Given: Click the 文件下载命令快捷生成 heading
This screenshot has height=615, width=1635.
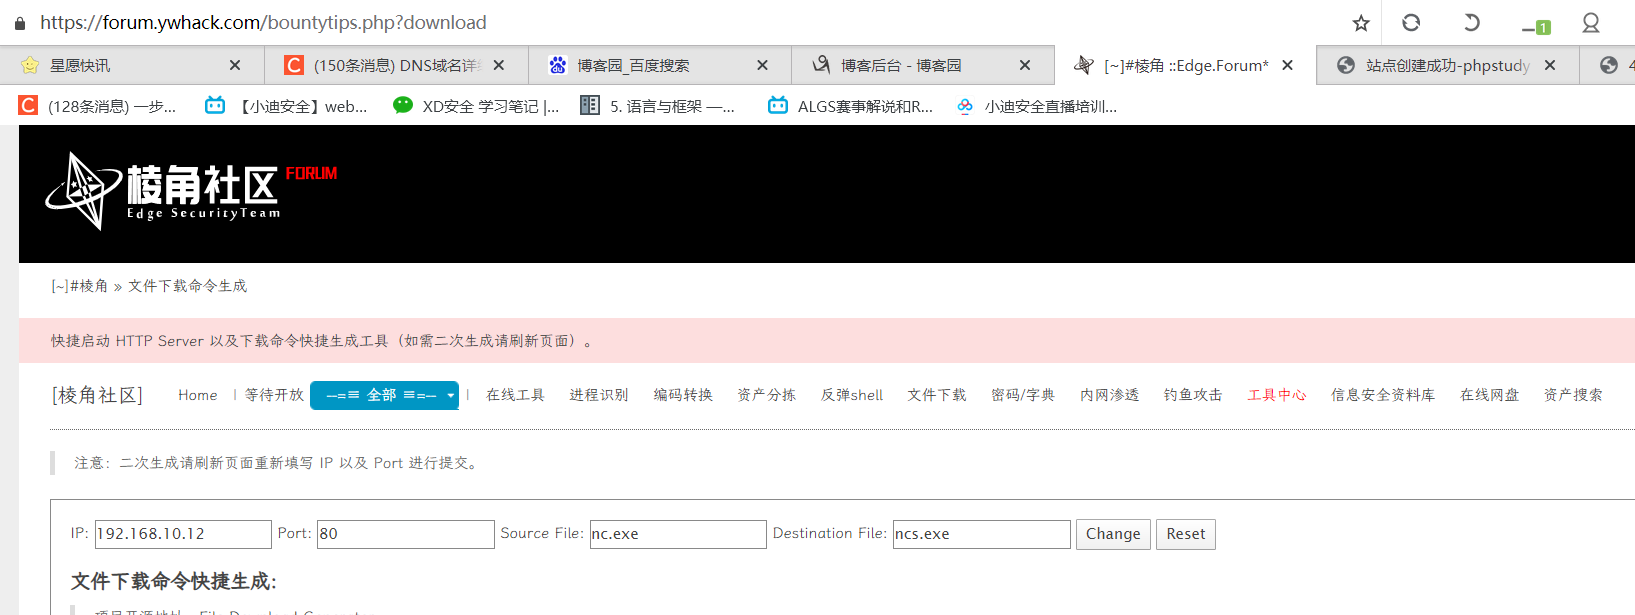Looking at the screenshot, I should tap(174, 581).
